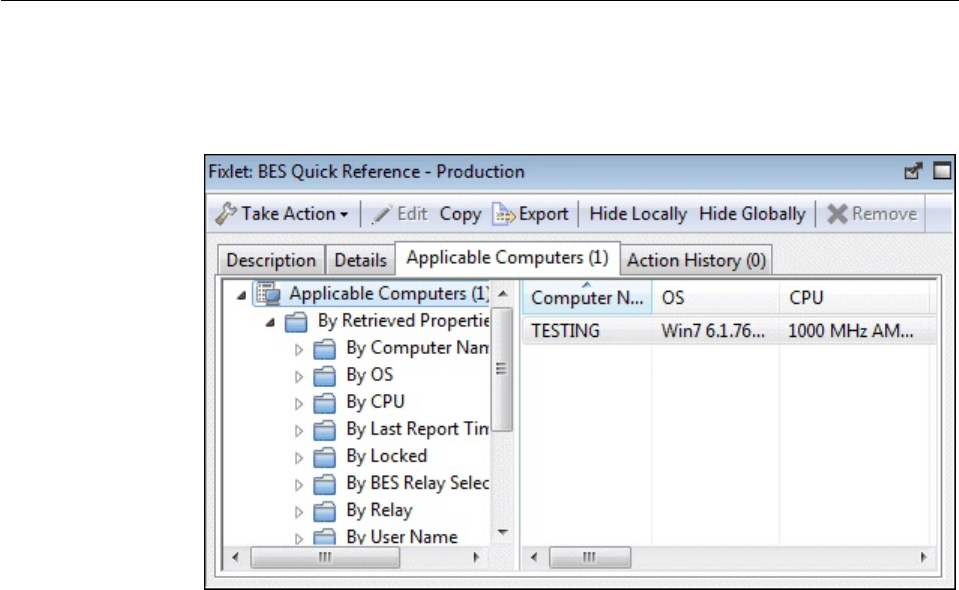Export the fixlet
959x590 pixels.
(530, 214)
